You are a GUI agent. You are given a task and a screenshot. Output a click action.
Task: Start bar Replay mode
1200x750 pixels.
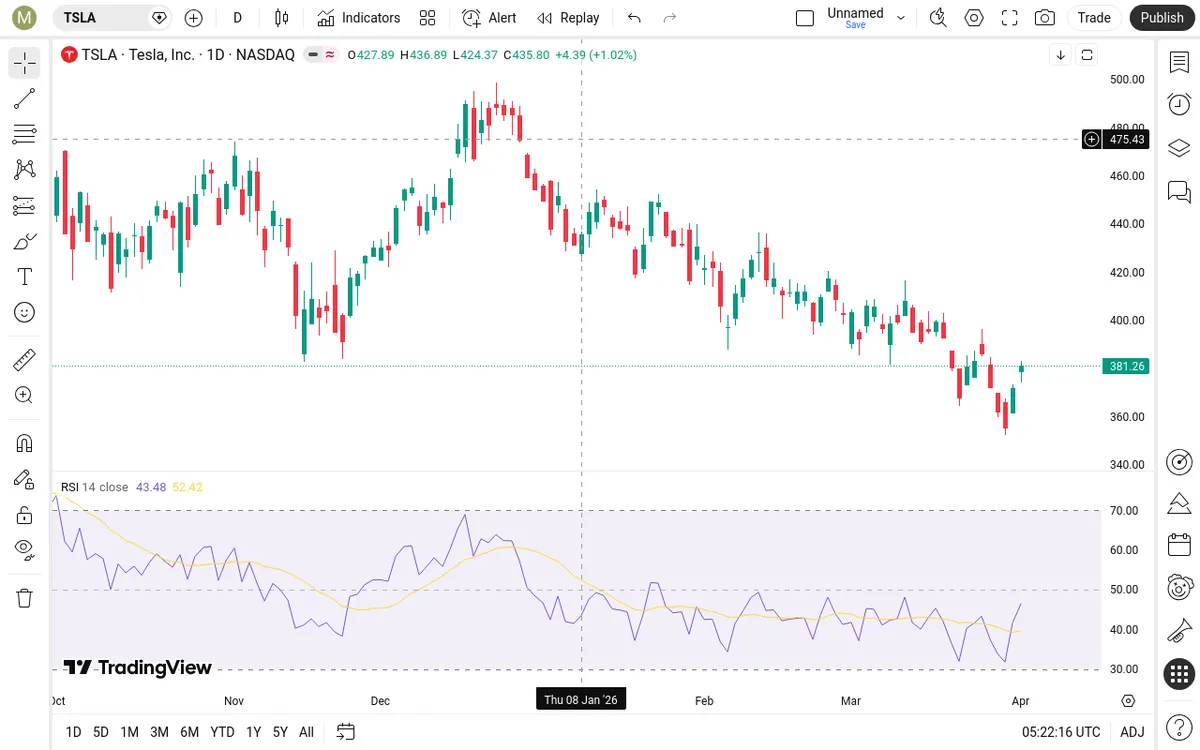click(x=568, y=18)
